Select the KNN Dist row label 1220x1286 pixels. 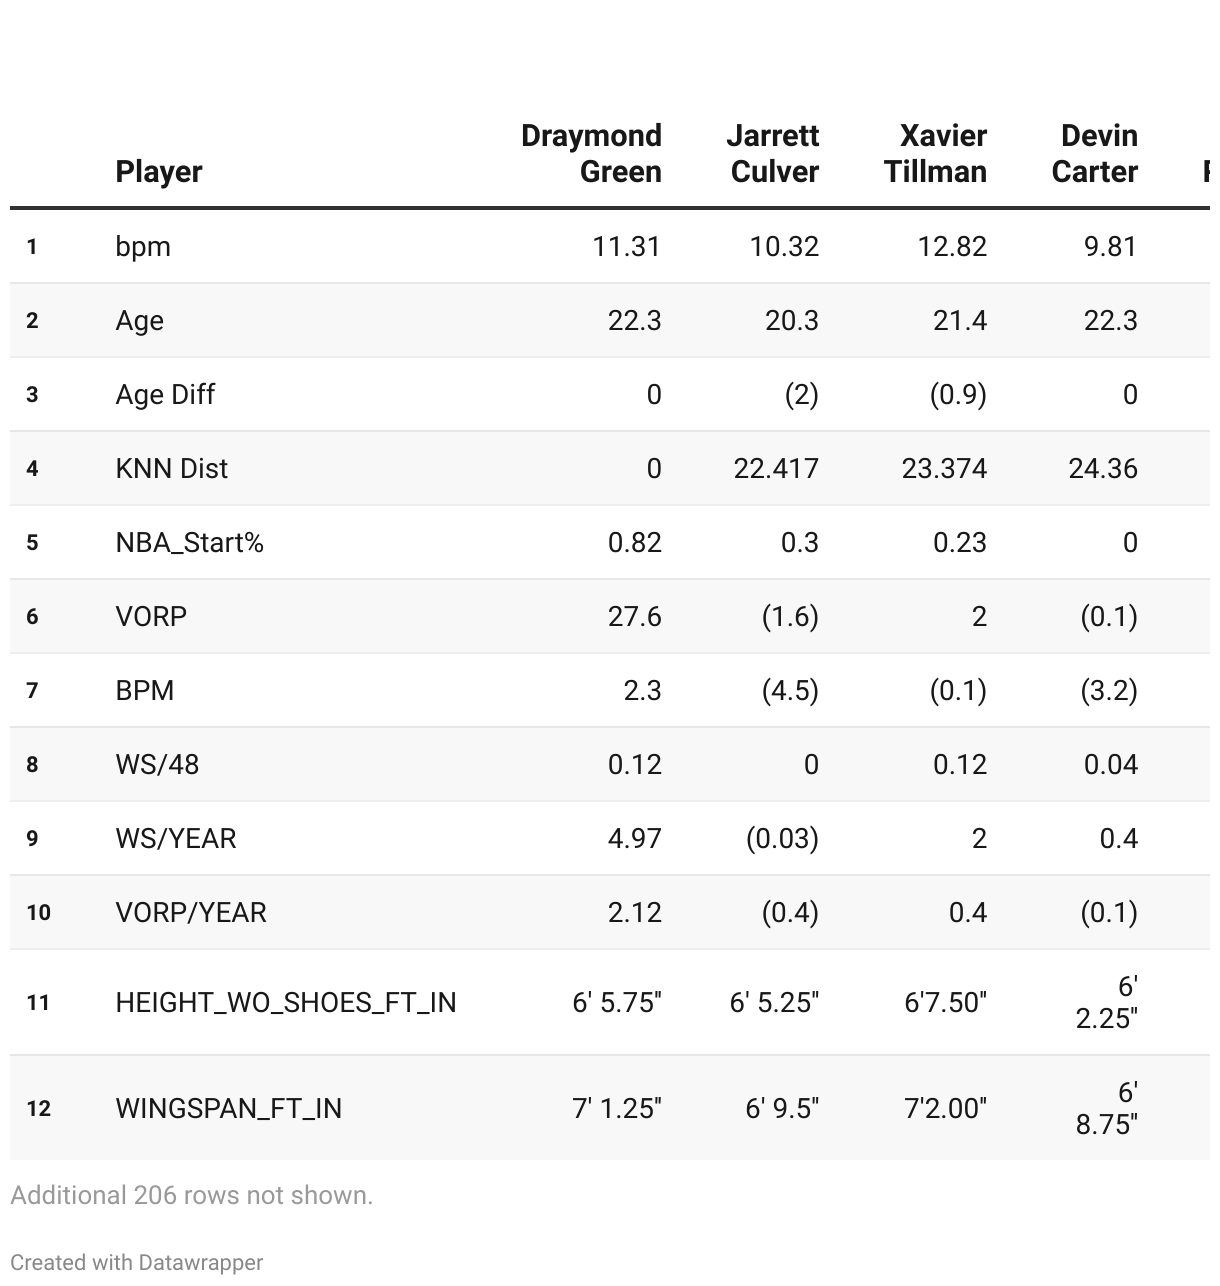click(x=171, y=468)
